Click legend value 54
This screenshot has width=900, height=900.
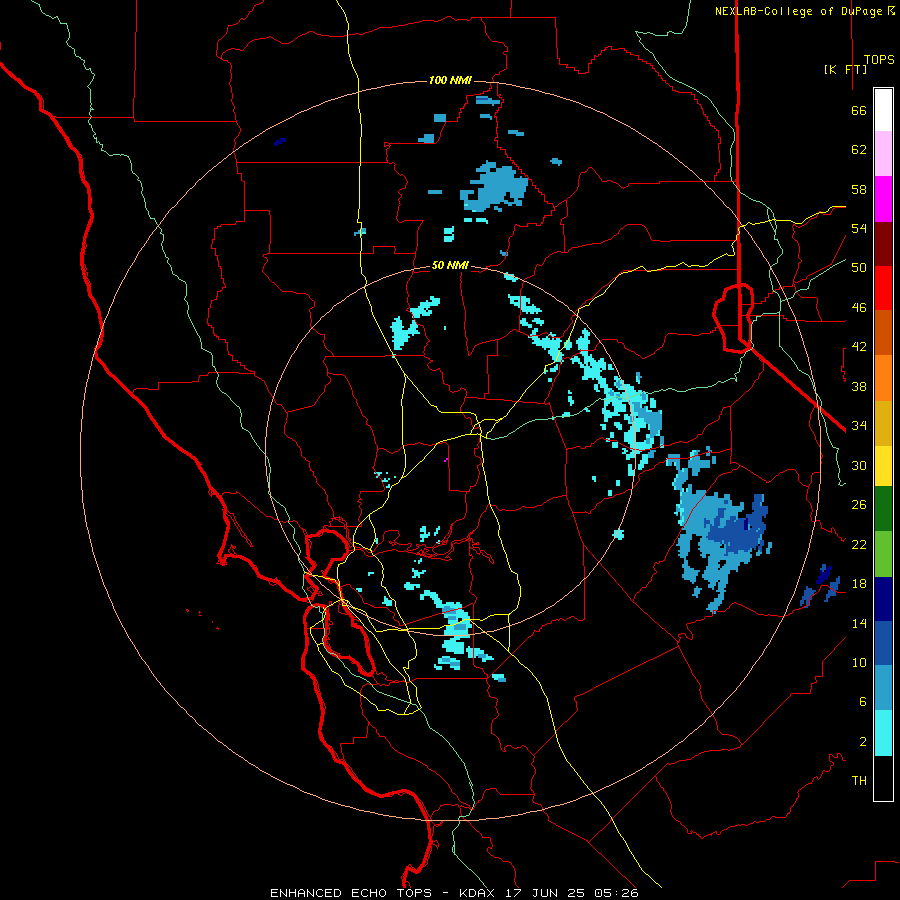(859, 228)
